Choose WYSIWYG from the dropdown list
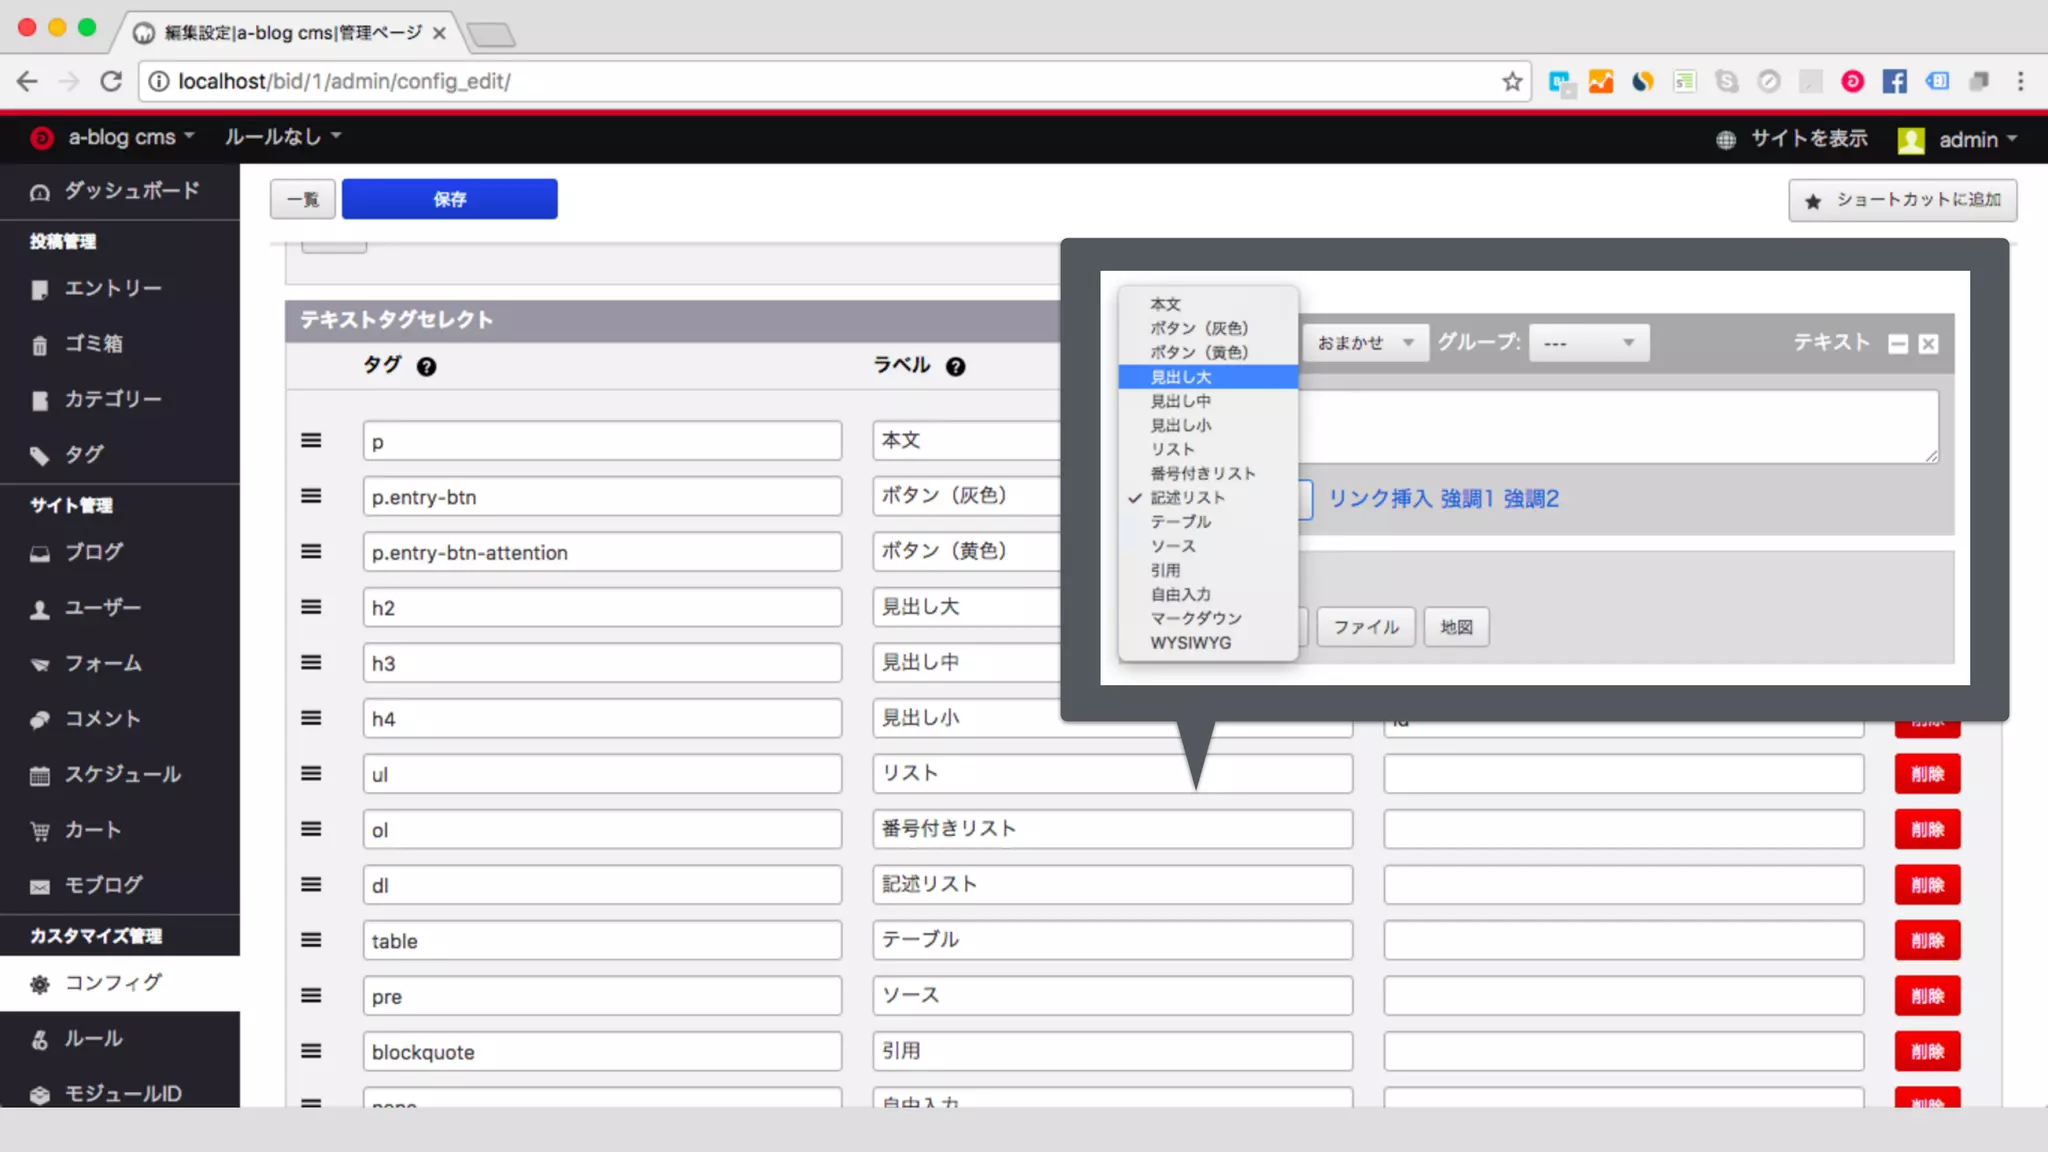This screenshot has width=2048, height=1152. 1190,643
